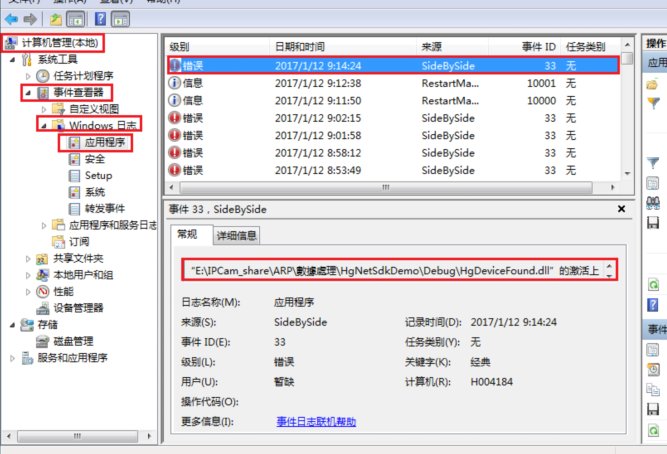Select 事件查看器 in the tree
This screenshot has width=667, height=454.
coord(78,92)
